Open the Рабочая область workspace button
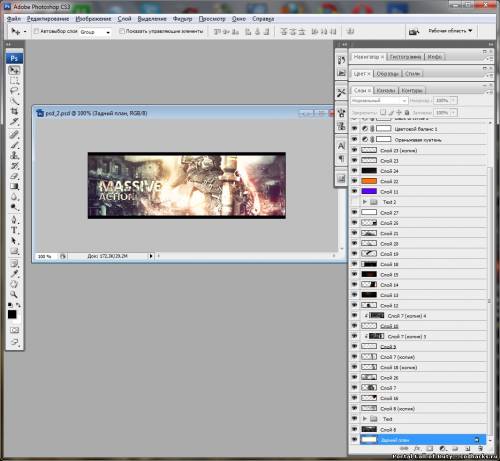 click(450, 31)
